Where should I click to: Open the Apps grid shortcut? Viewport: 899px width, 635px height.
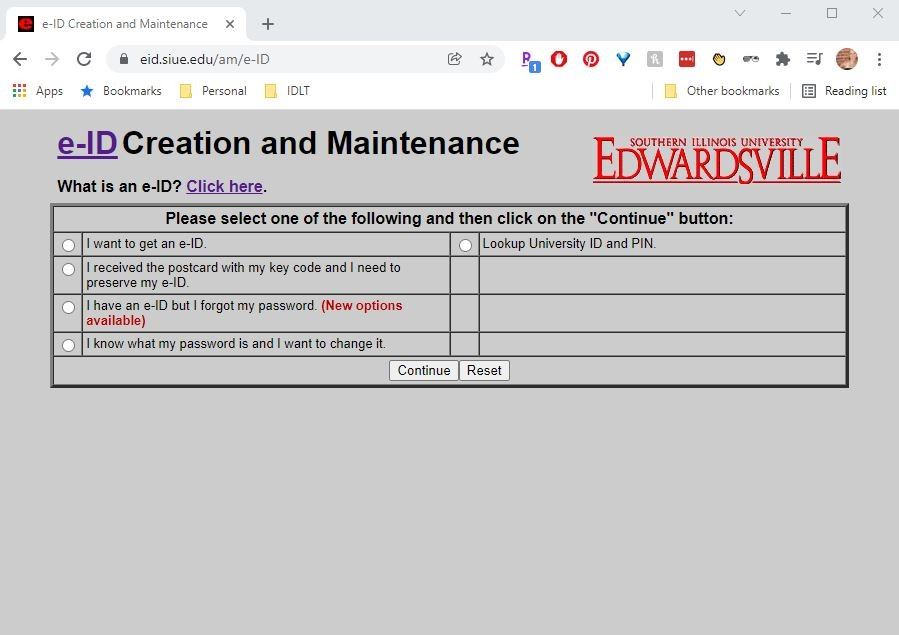tap(37, 91)
